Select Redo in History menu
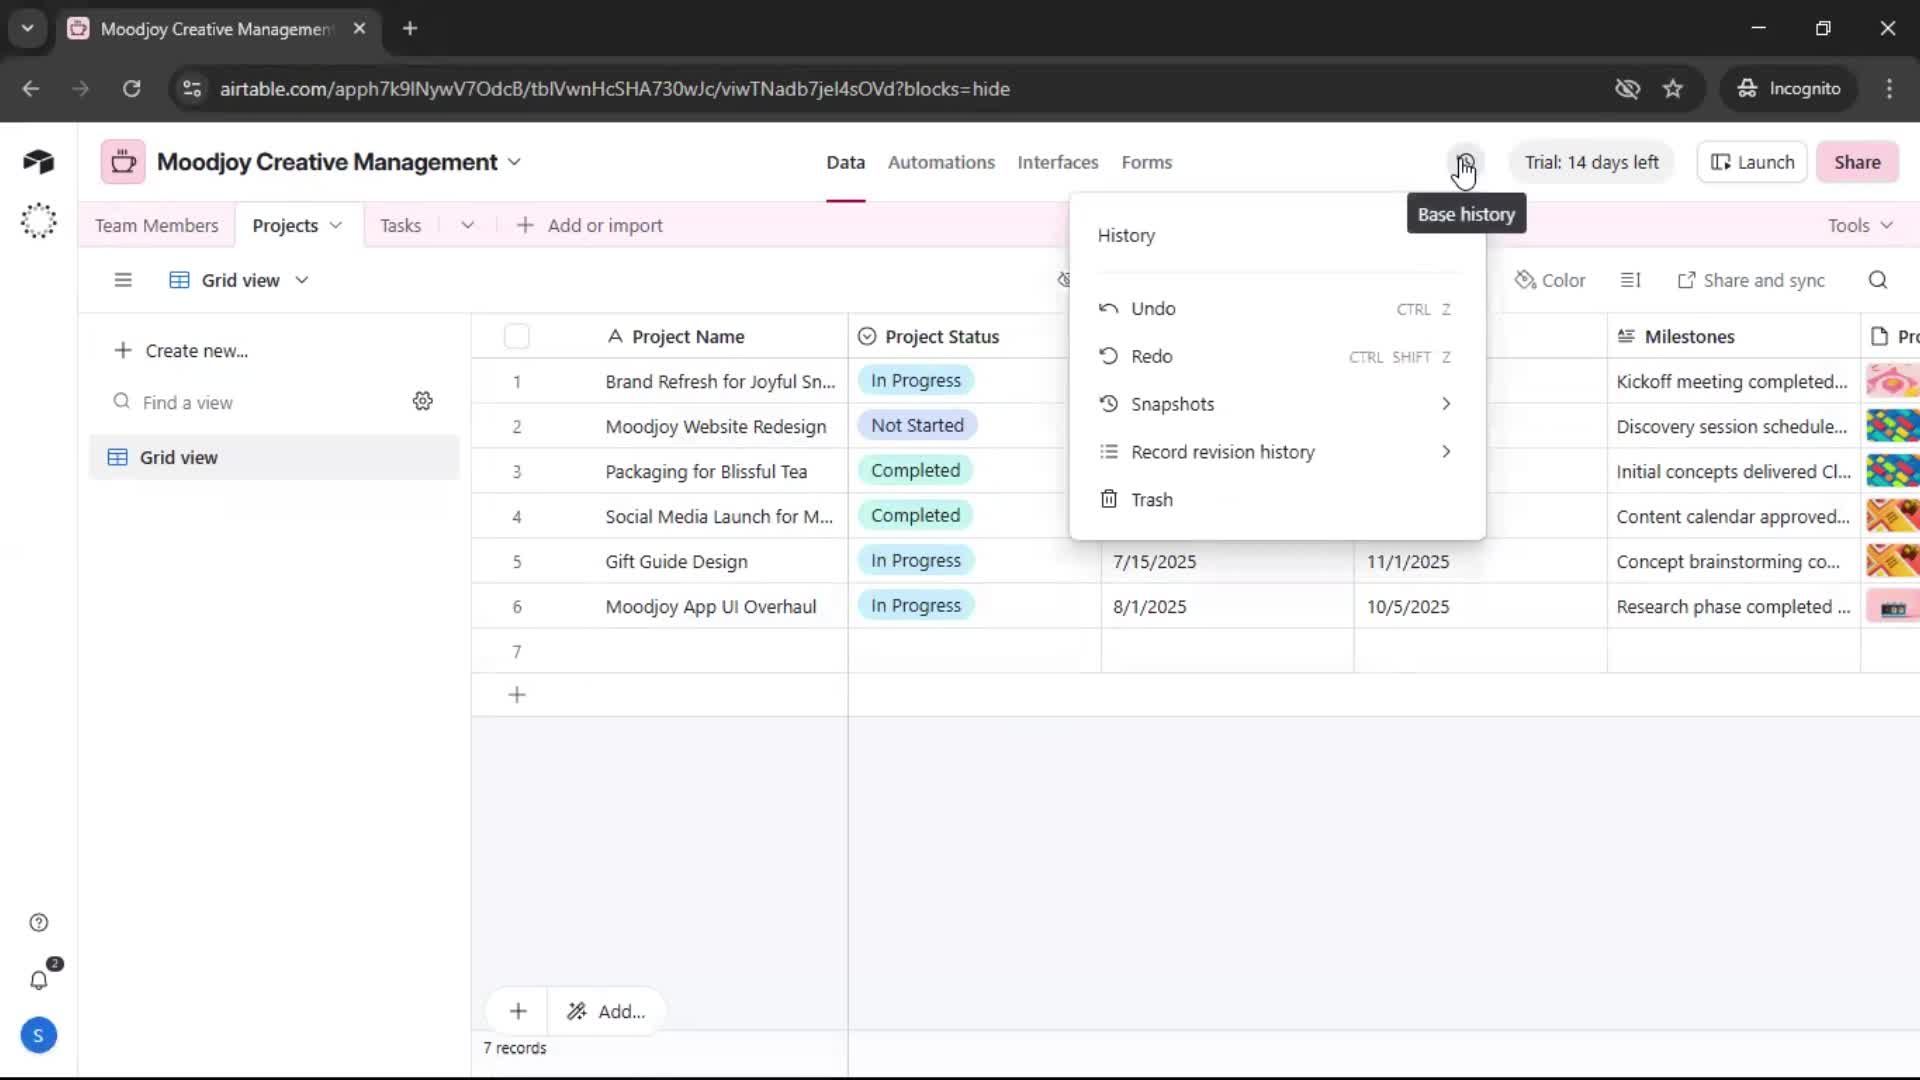This screenshot has height=1080, width=1920. point(1276,356)
